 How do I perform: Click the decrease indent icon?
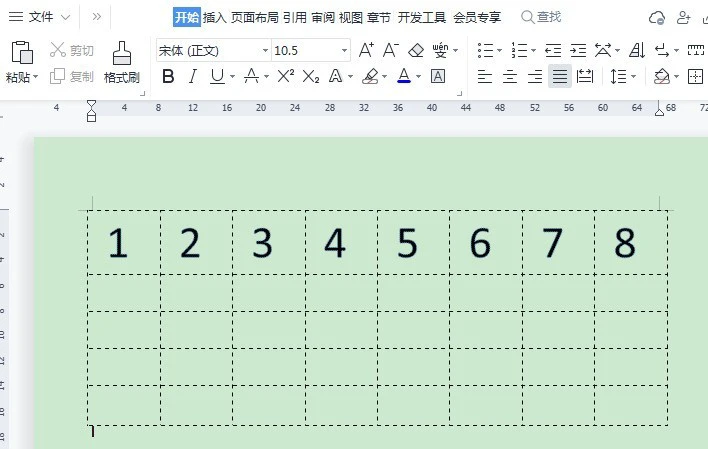(x=553, y=50)
